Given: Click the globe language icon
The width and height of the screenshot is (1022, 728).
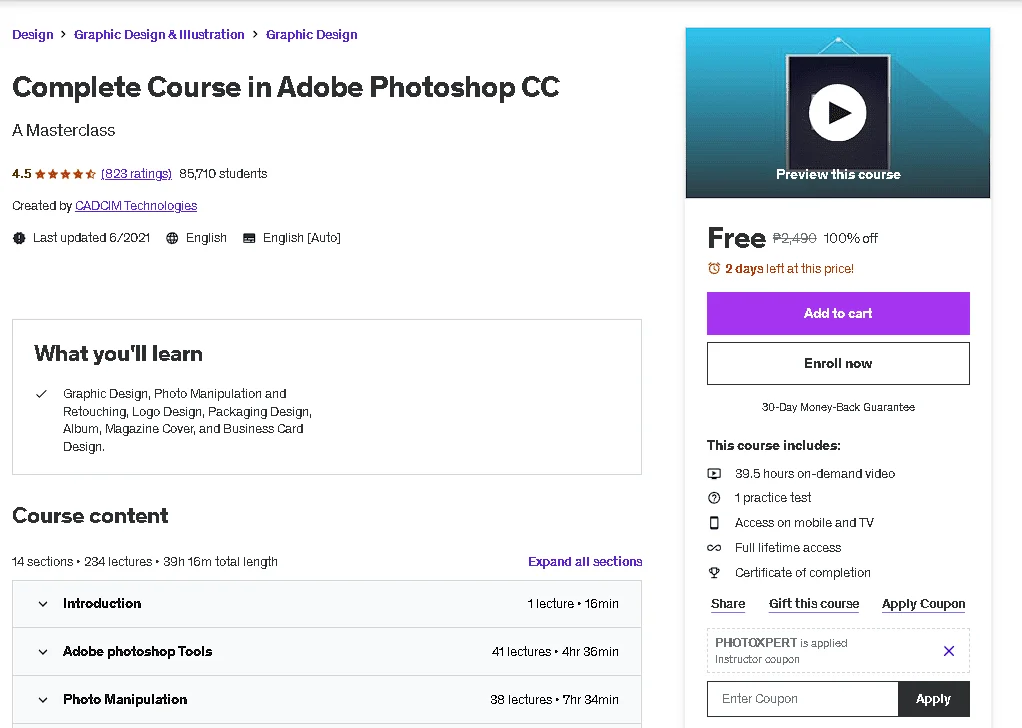Looking at the screenshot, I should [172, 238].
